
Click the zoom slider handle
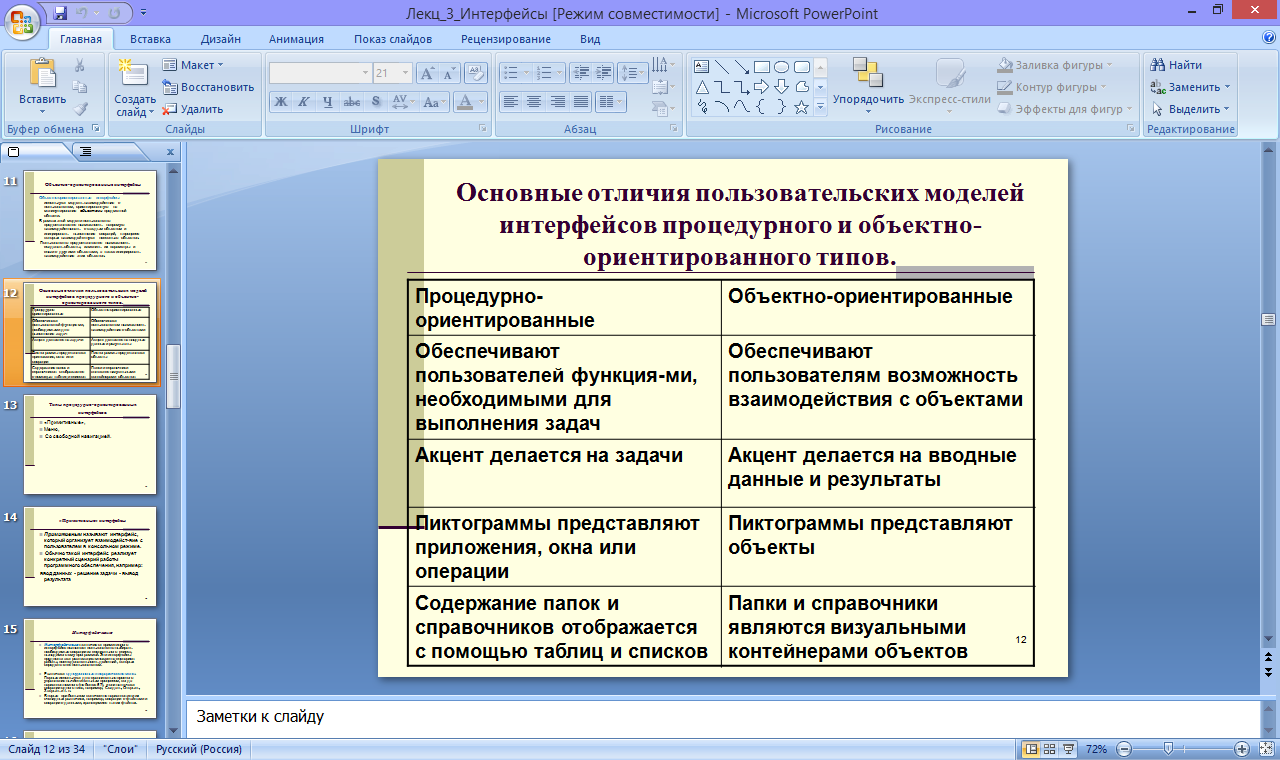point(1167,749)
